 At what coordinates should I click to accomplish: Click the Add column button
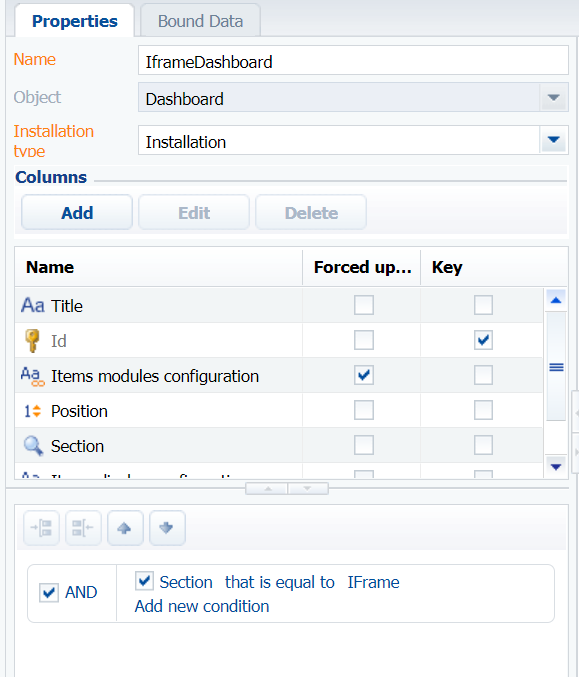point(77,212)
